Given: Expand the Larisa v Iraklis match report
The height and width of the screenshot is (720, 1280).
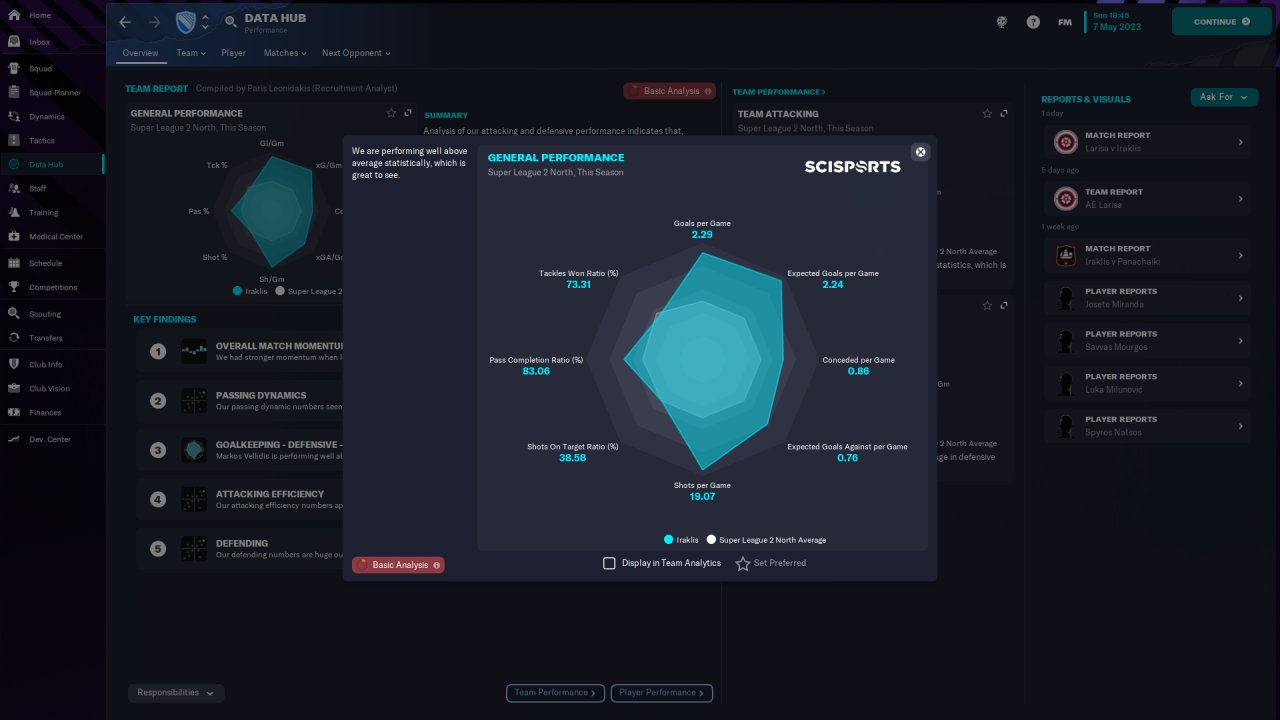Looking at the screenshot, I should [x=1147, y=142].
